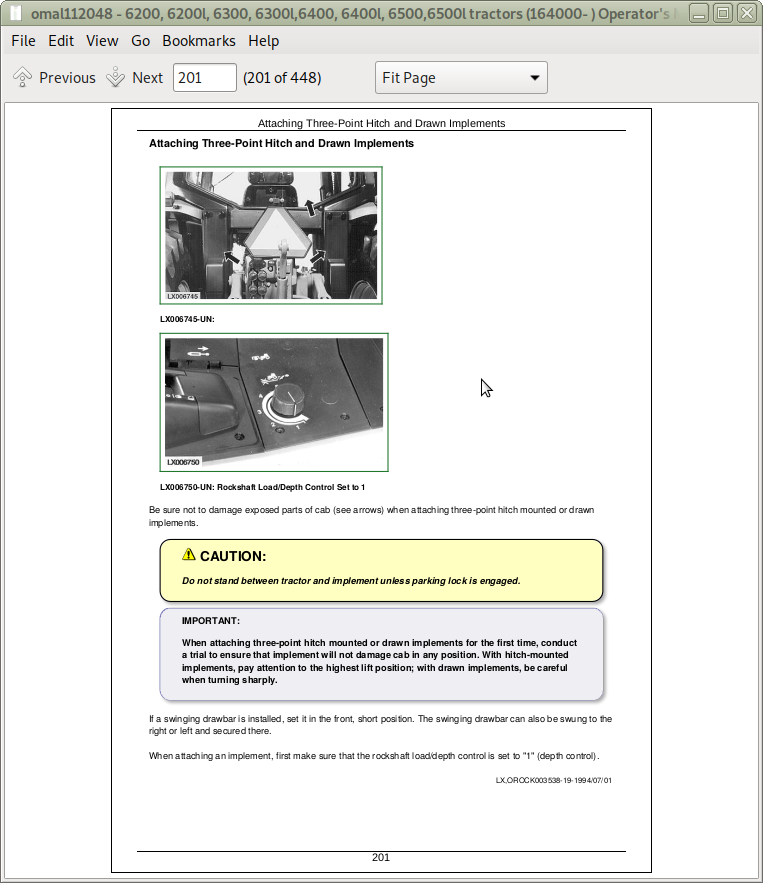Click the italic caution sentence about parking lock
The width and height of the screenshot is (763, 883).
(351, 581)
